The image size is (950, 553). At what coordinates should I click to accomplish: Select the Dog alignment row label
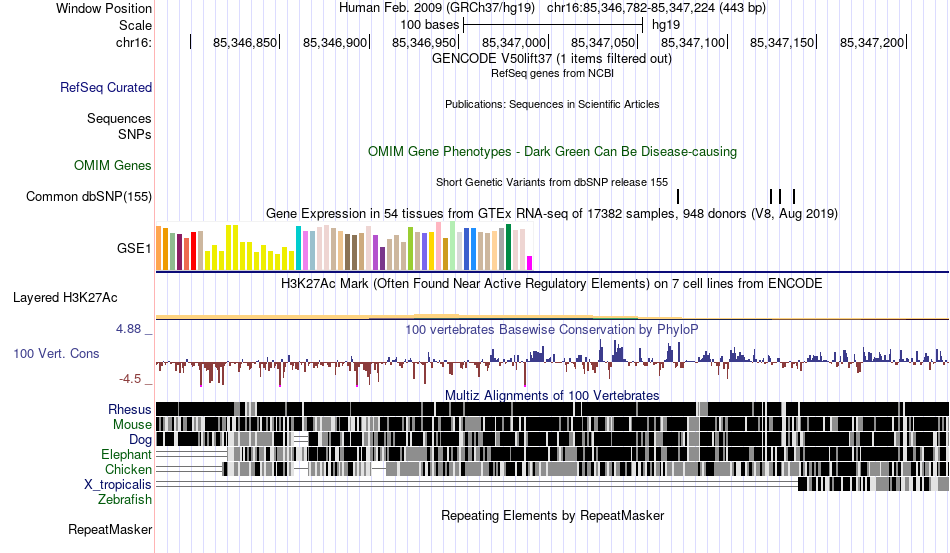[x=140, y=439]
